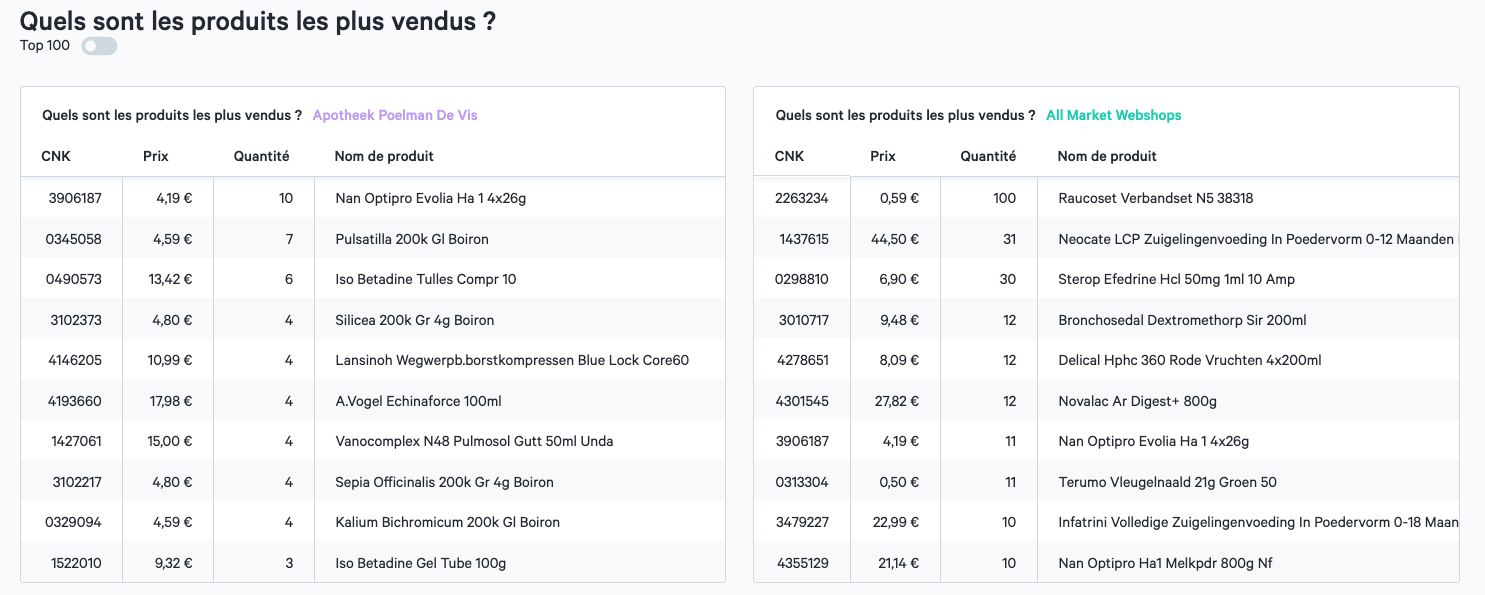Select Terumo Vleugelnaald 21g Groen 50
The image size is (1485, 595).
pyautogui.click(x=1167, y=482)
